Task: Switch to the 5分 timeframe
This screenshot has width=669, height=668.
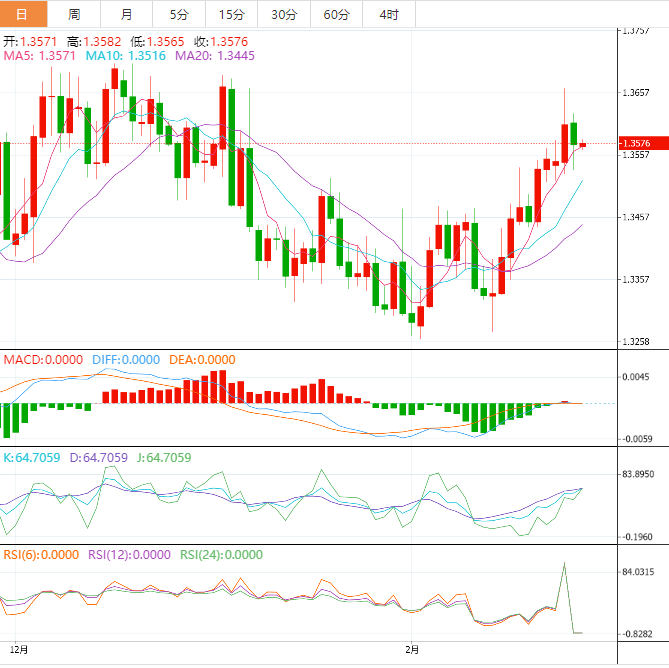Action: (x=178, y=14)
